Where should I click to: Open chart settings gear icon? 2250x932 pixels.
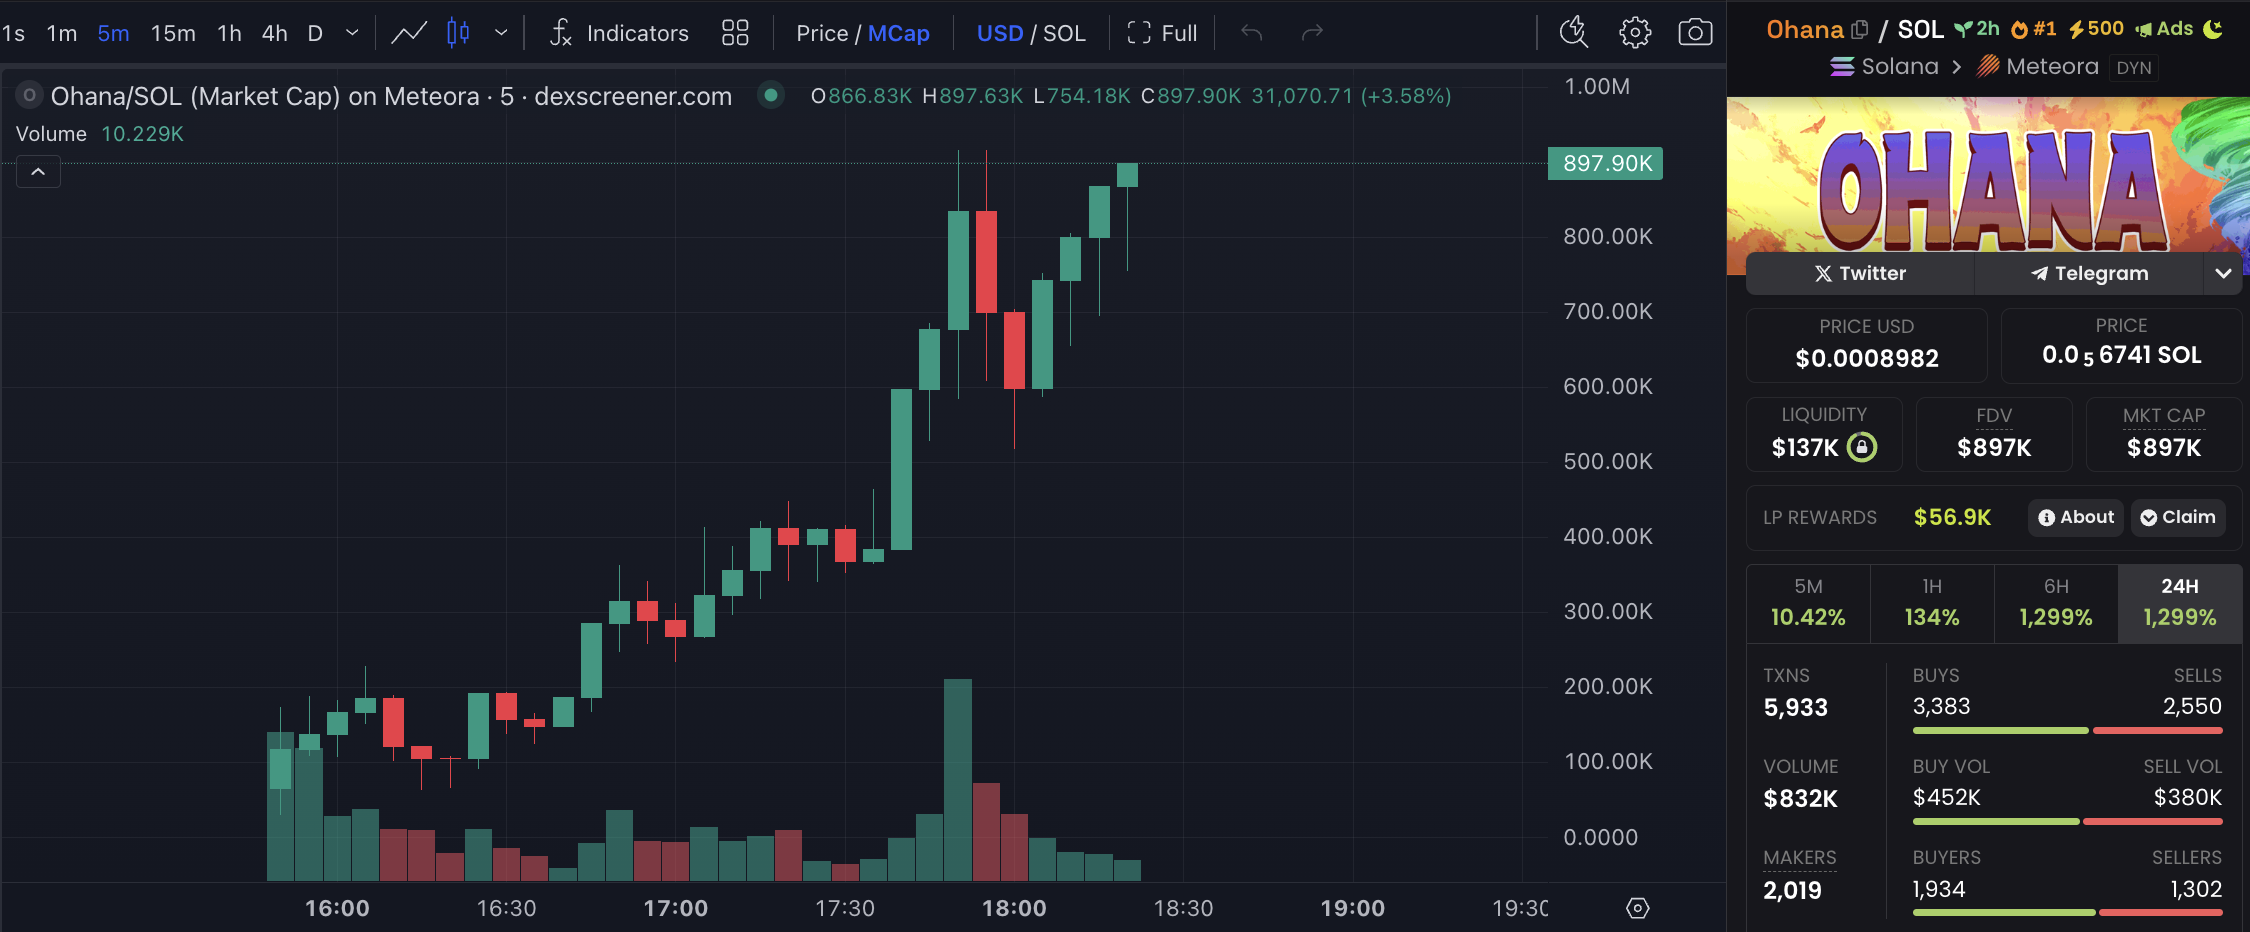pos(1635,33)
